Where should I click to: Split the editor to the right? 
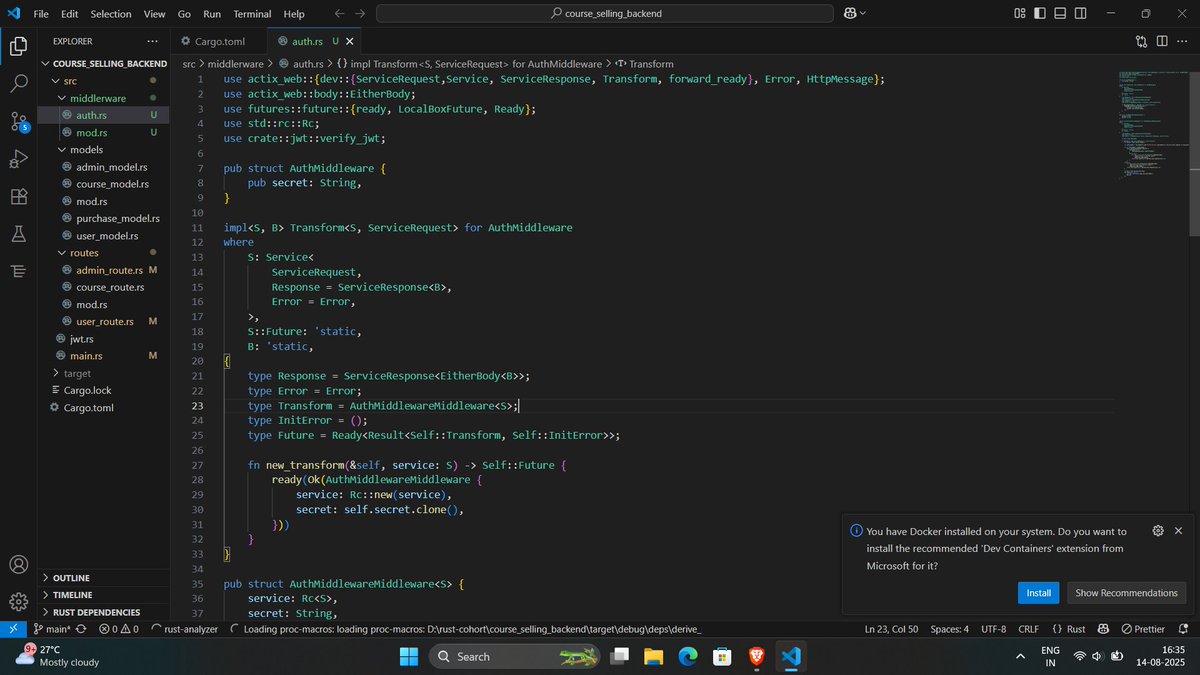coord(1162,41)
